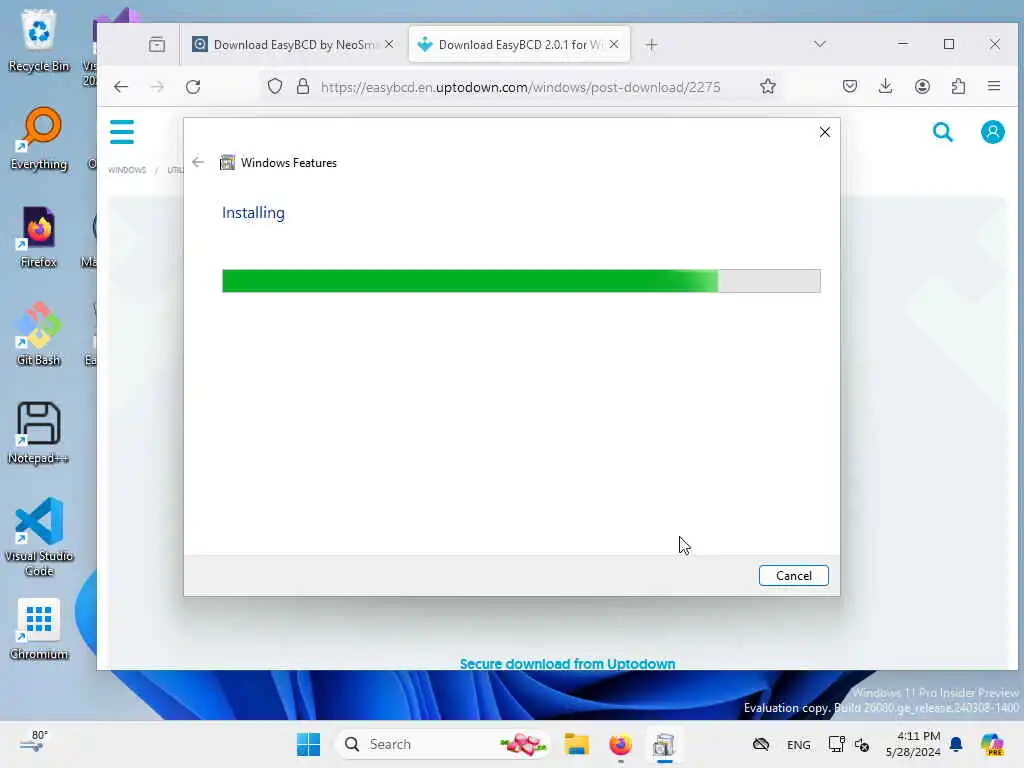Open clock and calendar at 4:11 PM
This screenshot has height=768, width=1024.
913,744
